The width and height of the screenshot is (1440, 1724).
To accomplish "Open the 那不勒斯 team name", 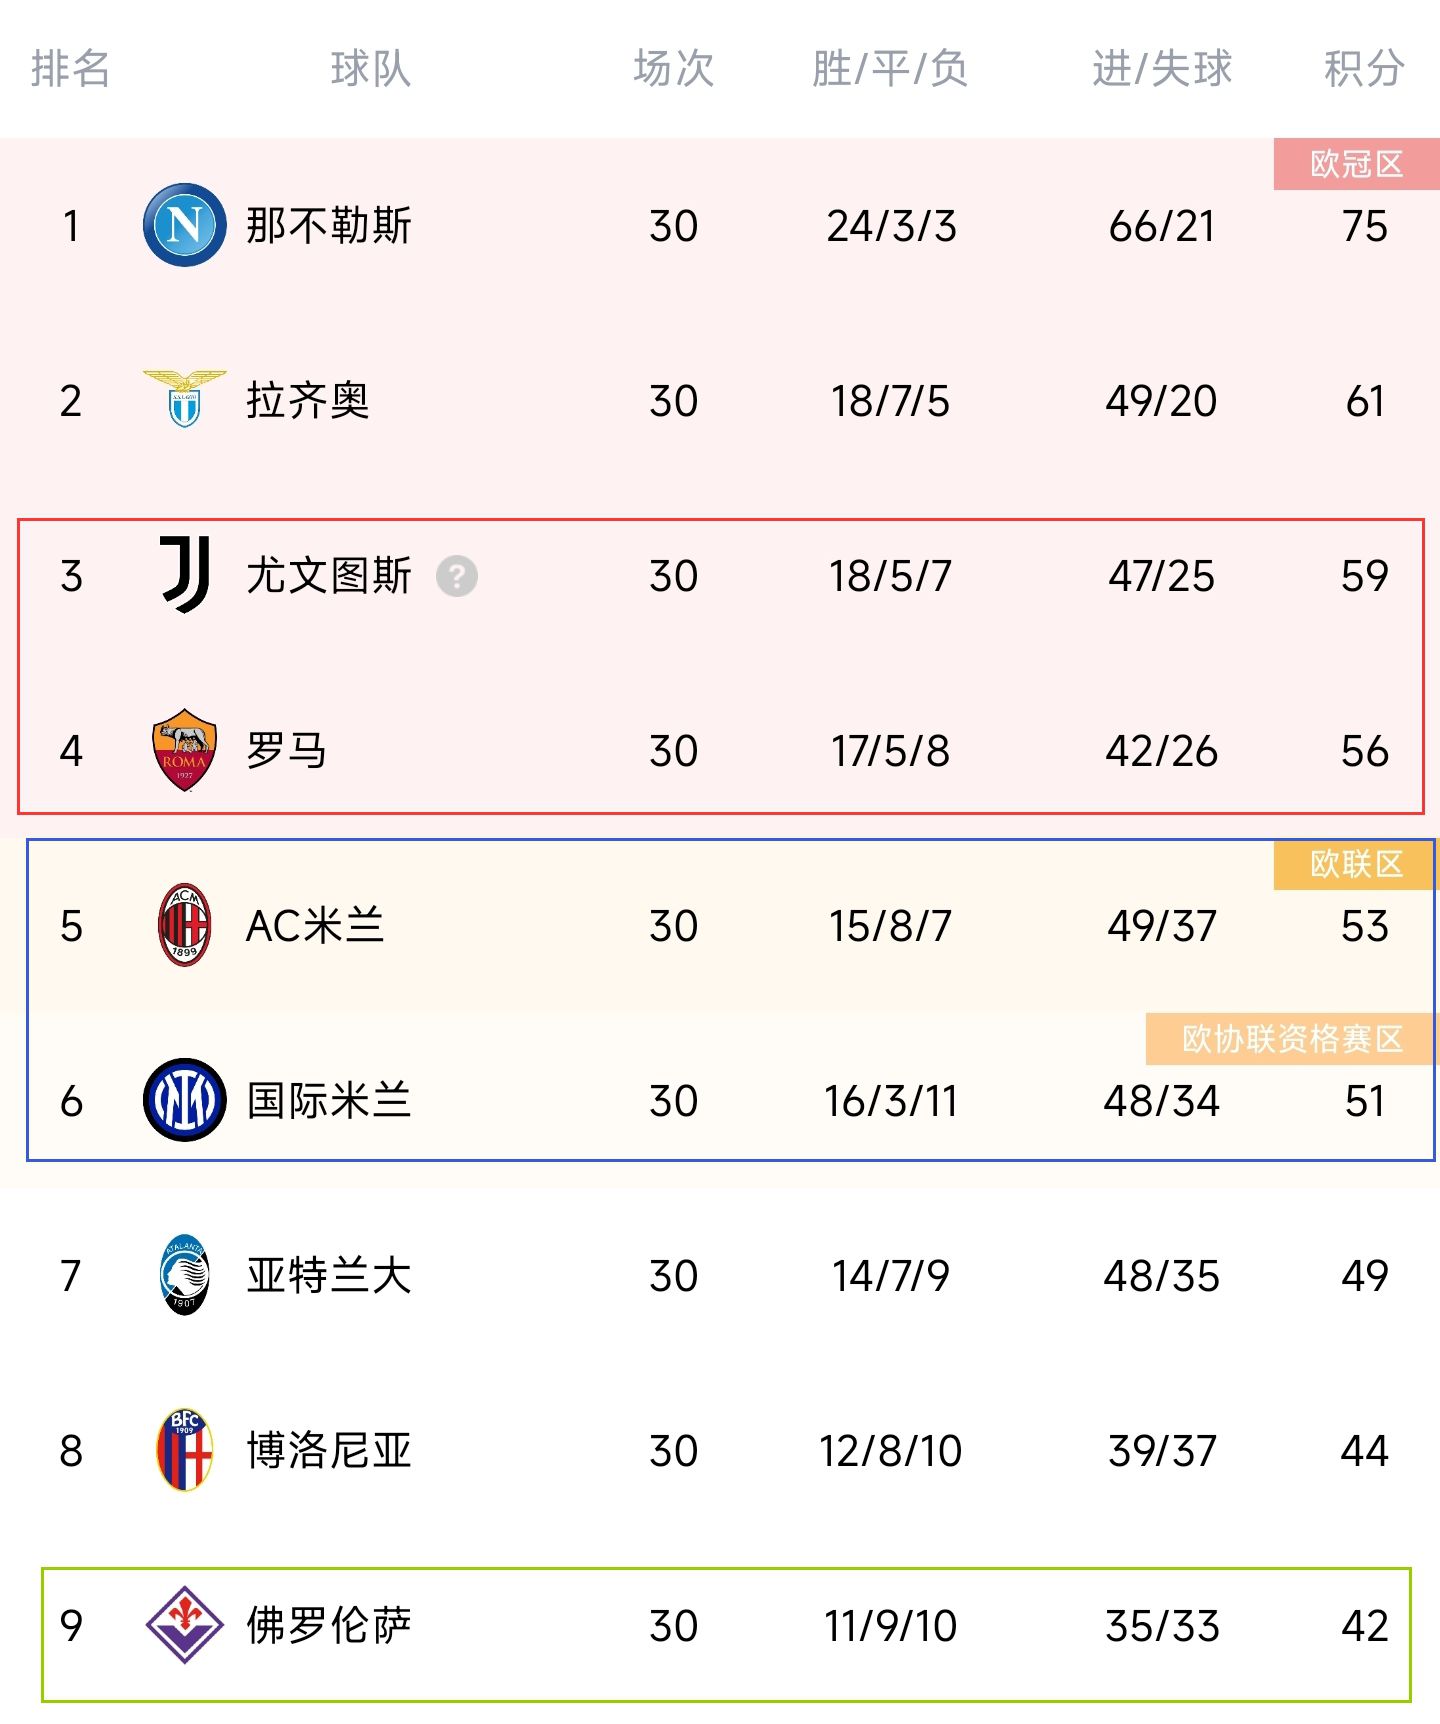I will pyautogui.click(x=329, y=225).
